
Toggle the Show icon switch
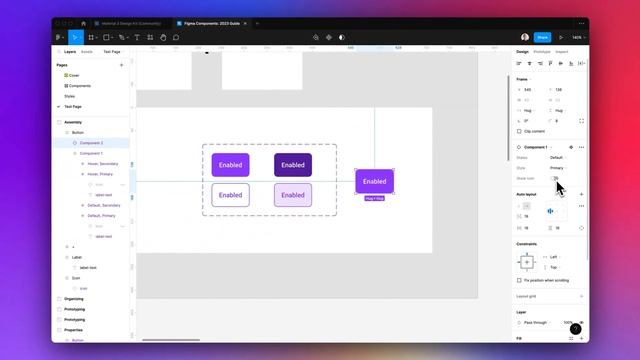pos(554,178)
